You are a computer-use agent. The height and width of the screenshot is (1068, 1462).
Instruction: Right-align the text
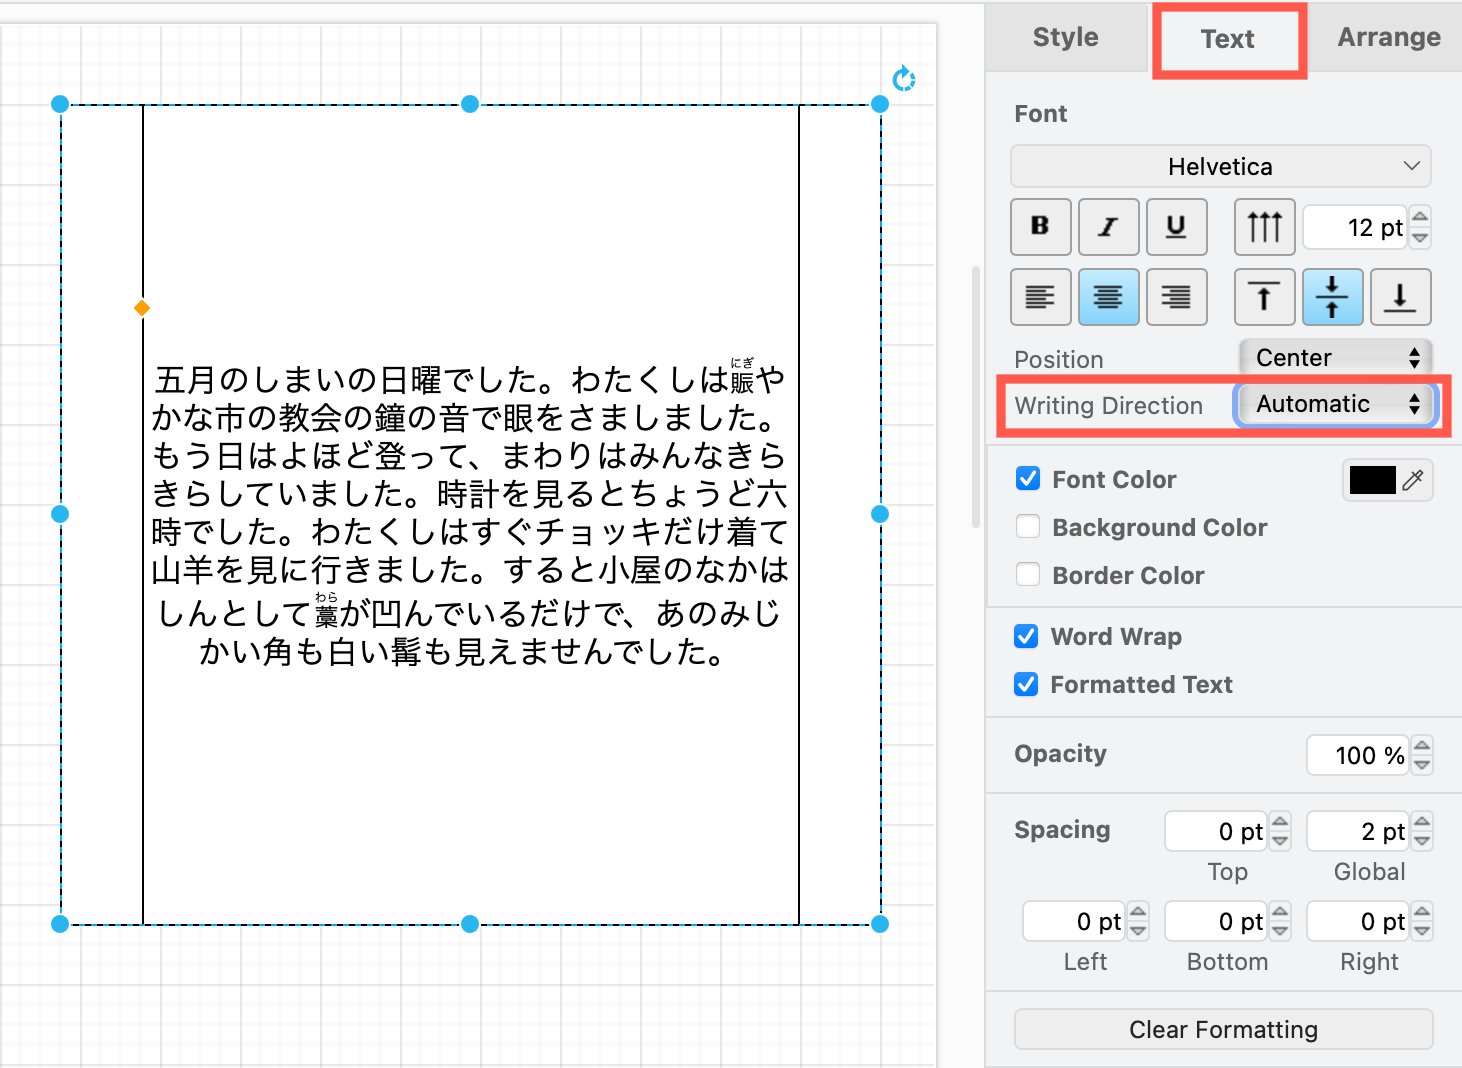1176,297
